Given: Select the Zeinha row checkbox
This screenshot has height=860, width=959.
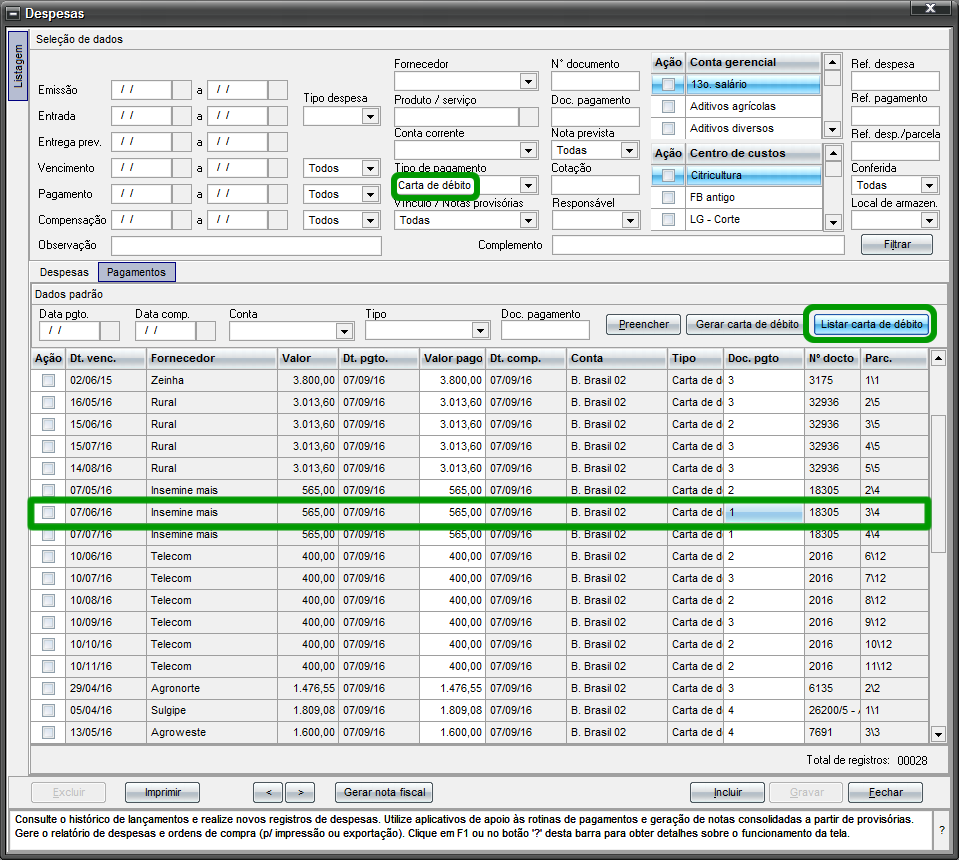Looking at the screenshot, I should coord(48,380).
